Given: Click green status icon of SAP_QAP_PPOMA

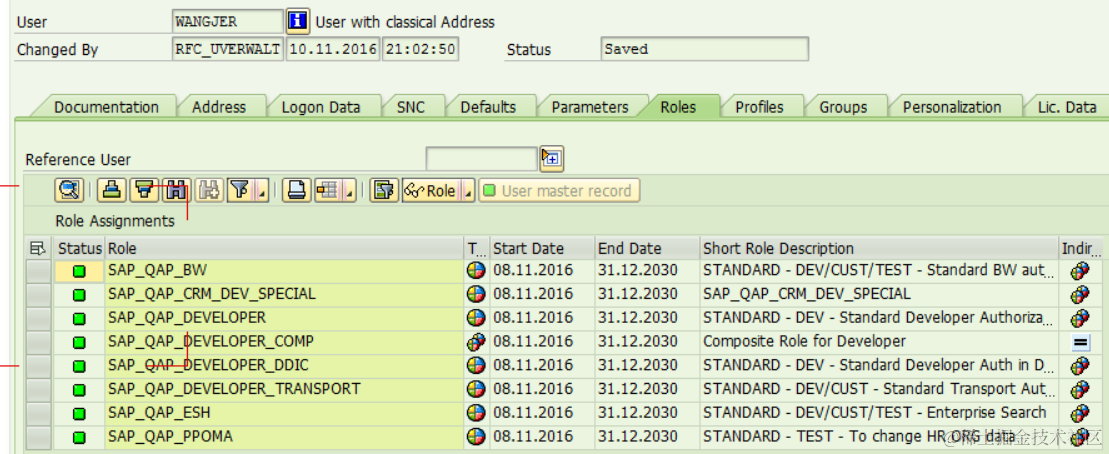Looking at the screenshot, I should 79,436.
